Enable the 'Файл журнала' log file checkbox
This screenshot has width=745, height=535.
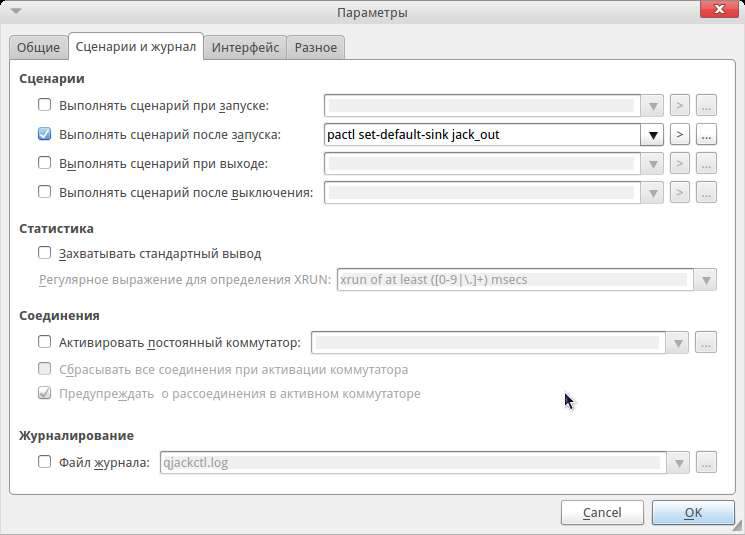44,462
